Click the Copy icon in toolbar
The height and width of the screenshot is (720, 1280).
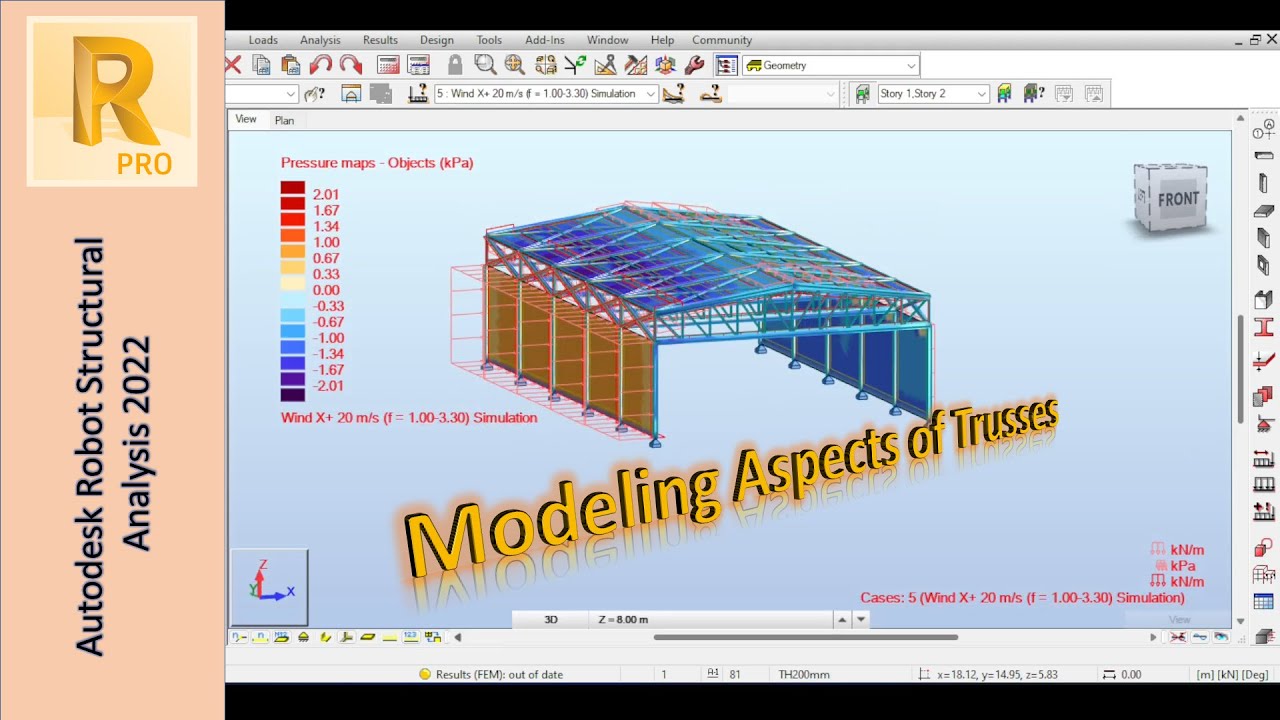coord(262,65)
